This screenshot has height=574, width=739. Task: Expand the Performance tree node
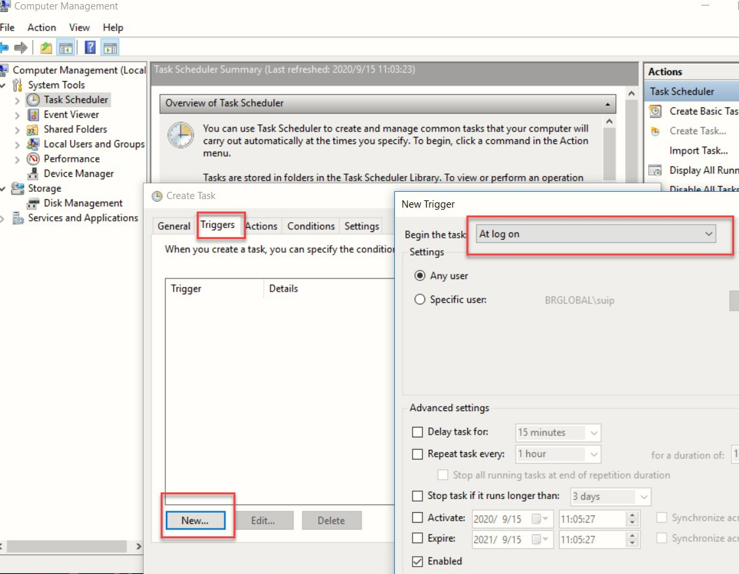click(17, 160)
